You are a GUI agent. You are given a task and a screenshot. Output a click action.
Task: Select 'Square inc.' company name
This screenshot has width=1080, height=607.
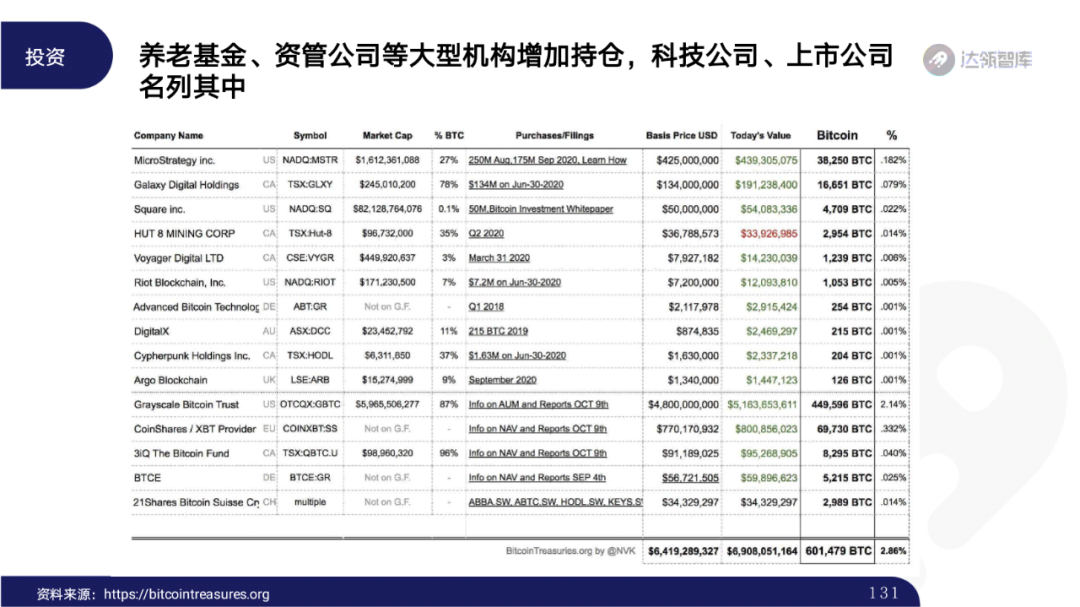click(x=159, y=209)
